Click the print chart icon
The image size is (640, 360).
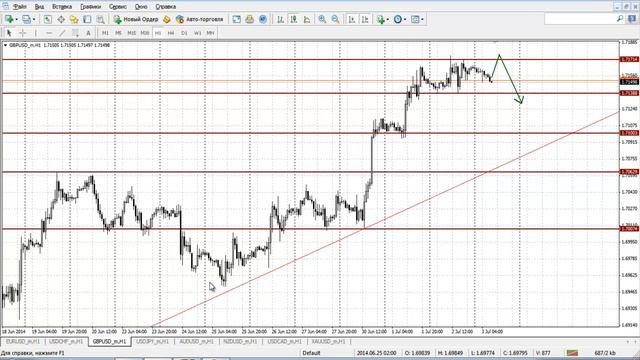249,19
